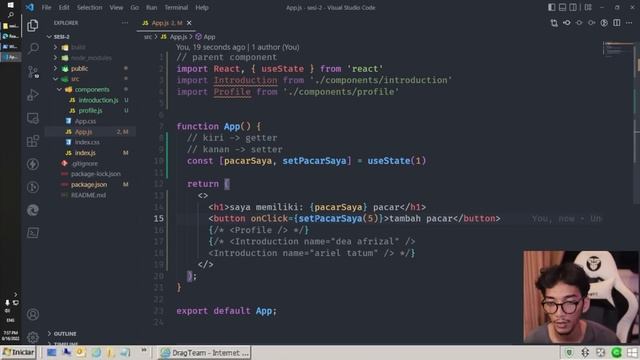Open the lightning bolt extension in activity bar
Viewport: 640px width, 360px height.
pyautogui.click(x=33, y=164)
